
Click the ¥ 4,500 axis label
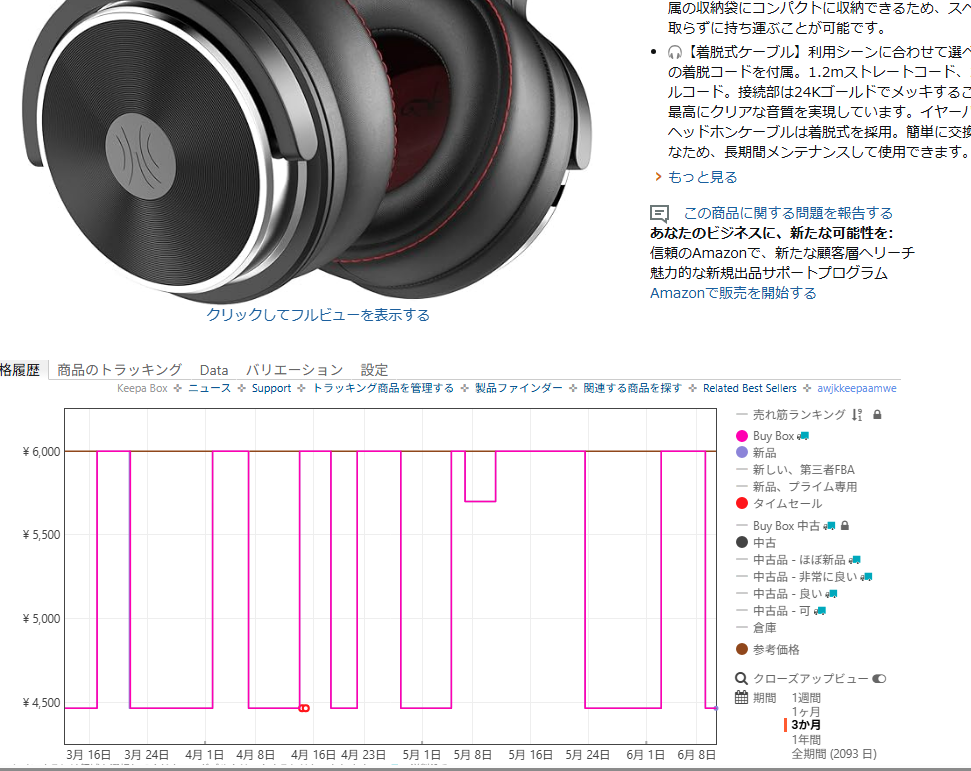pos(41,703)
